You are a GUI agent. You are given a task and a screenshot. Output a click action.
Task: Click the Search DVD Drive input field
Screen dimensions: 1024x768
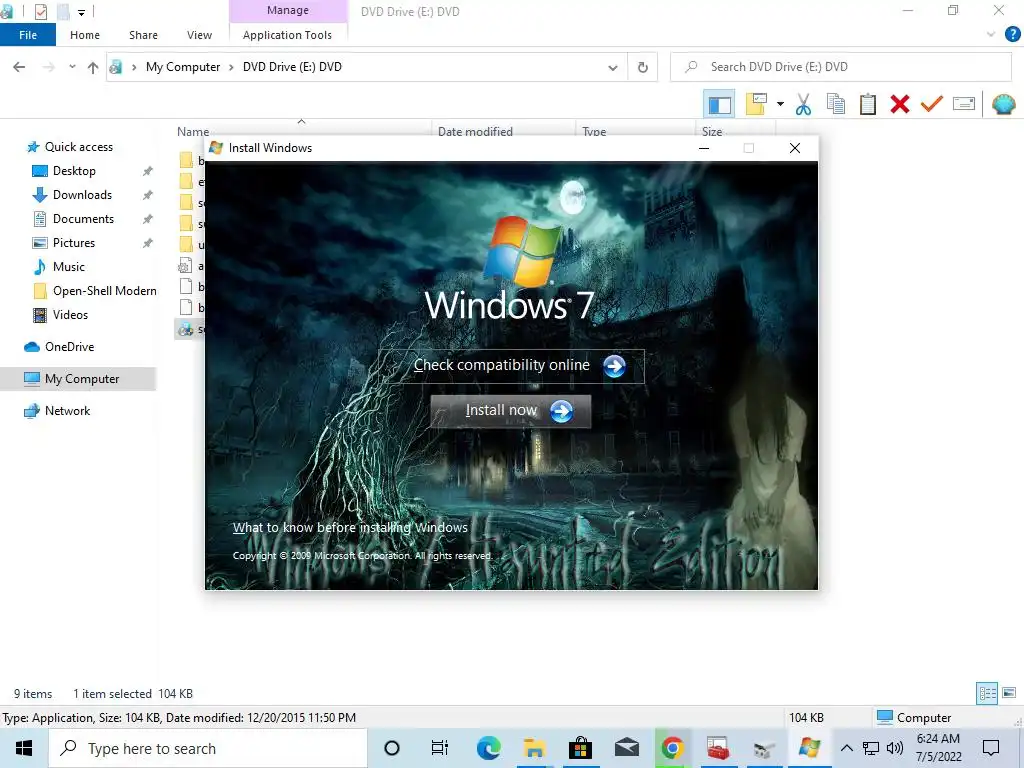tap(841, 67)
